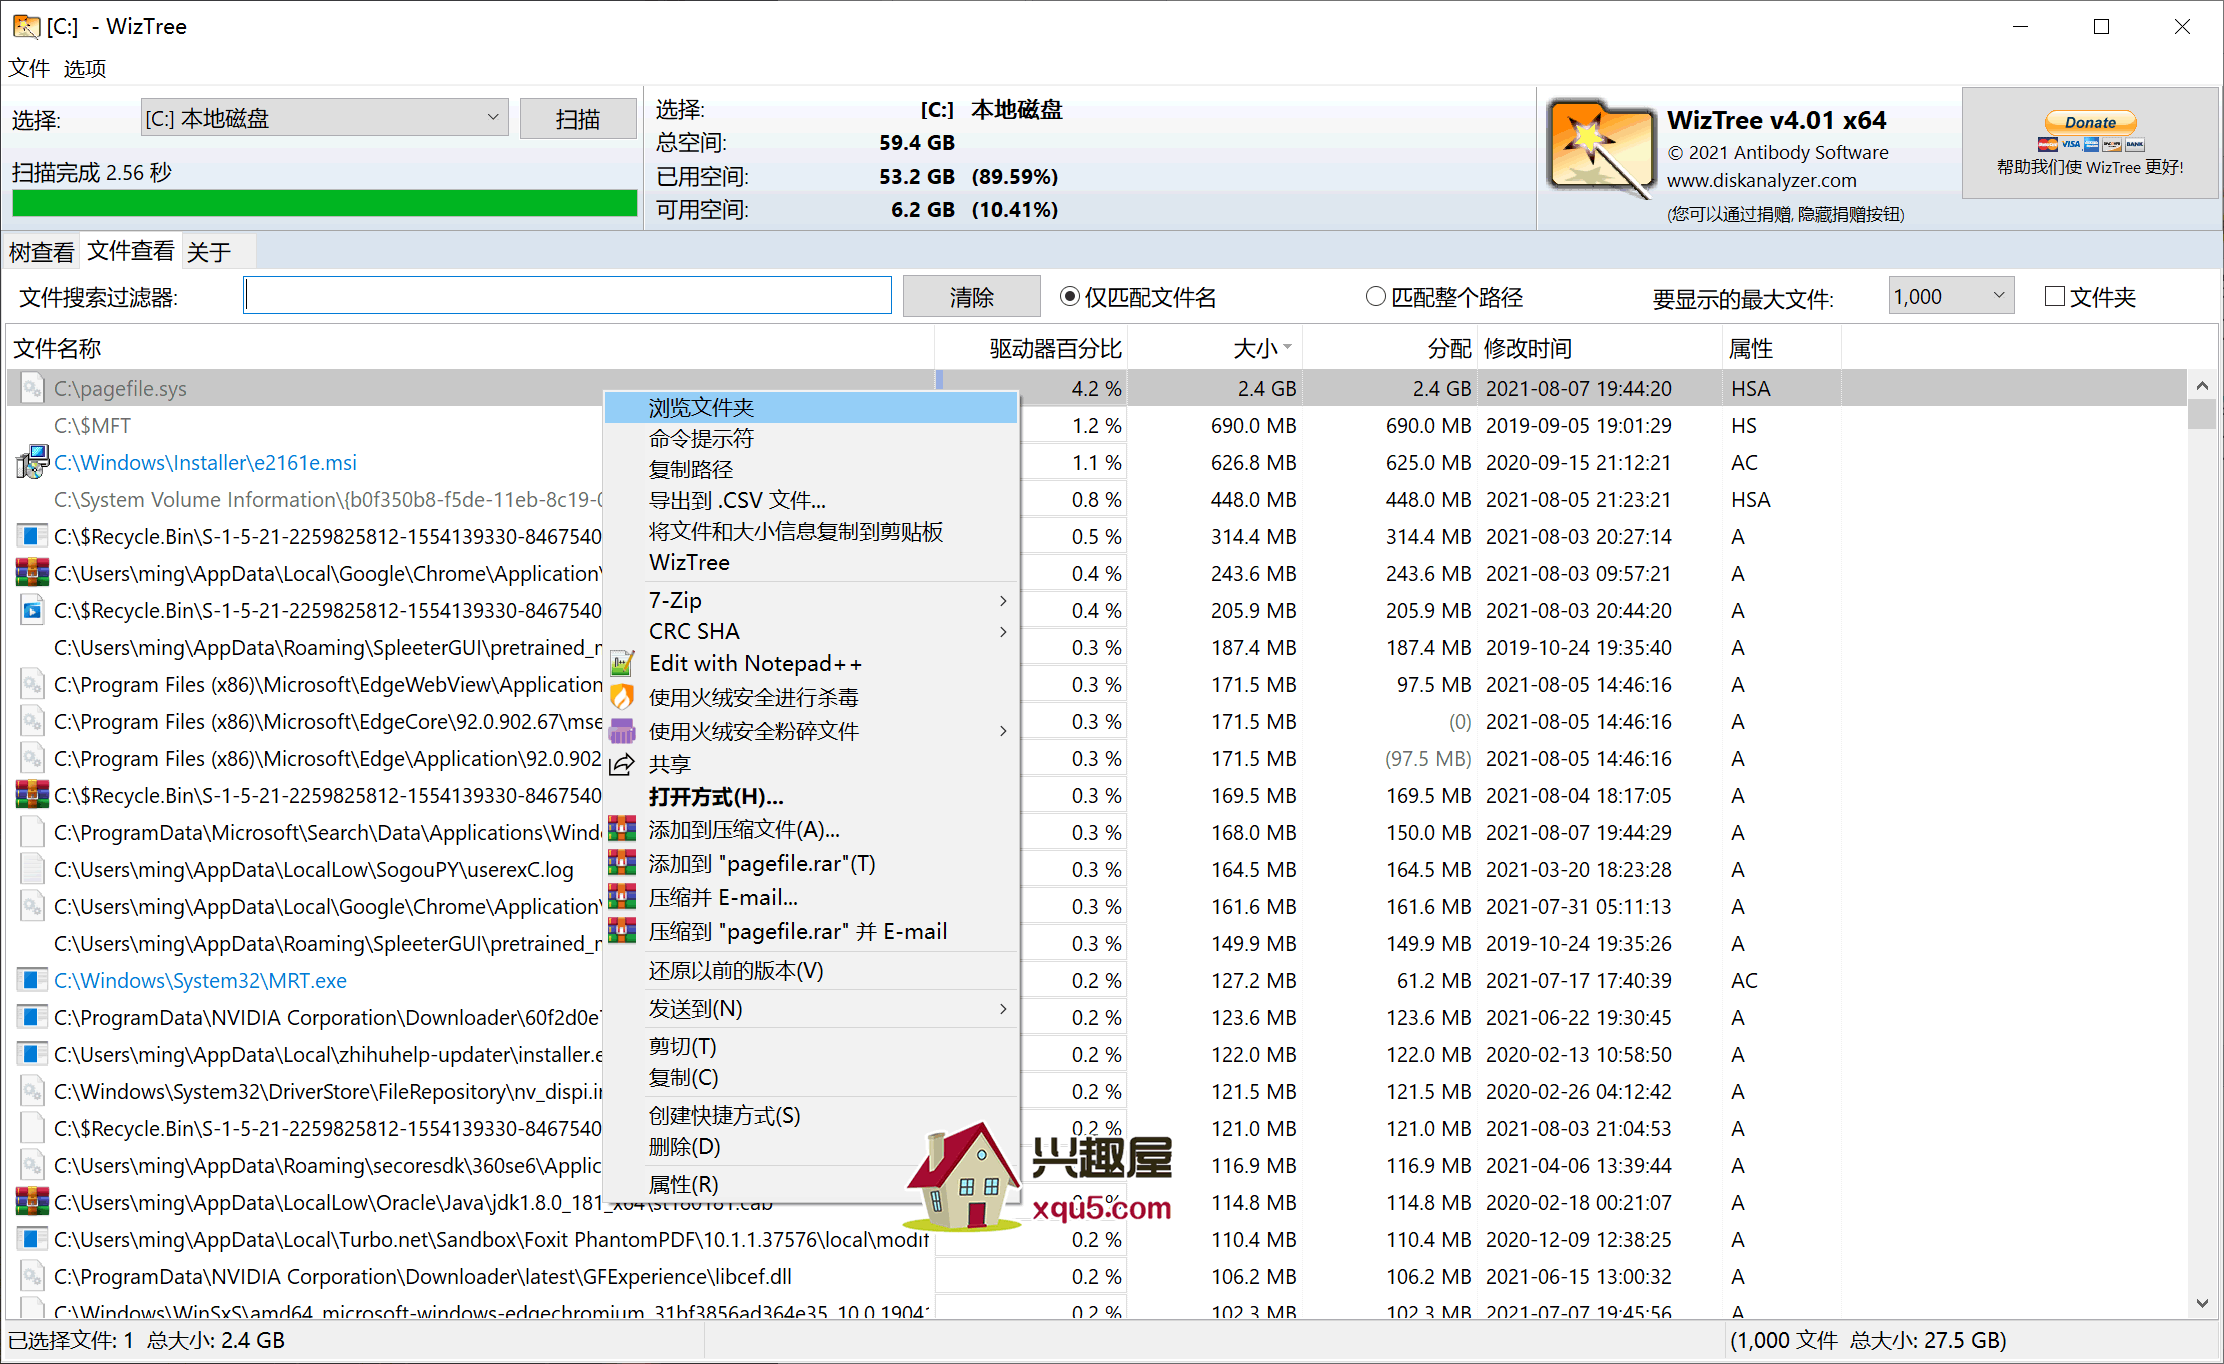The image size is (2224, 1364).
Task: Click the Huorong file shredder icon
Action: (x=622, y=731)
